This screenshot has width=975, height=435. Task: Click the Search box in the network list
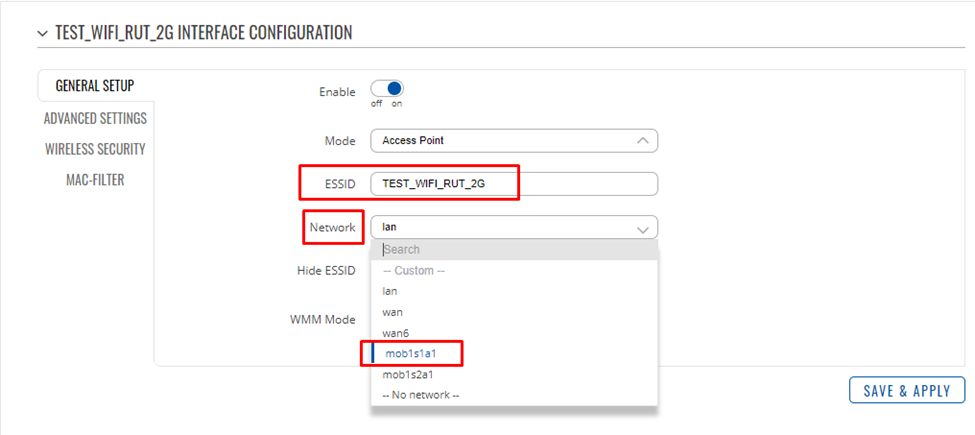tap(514, 250)
